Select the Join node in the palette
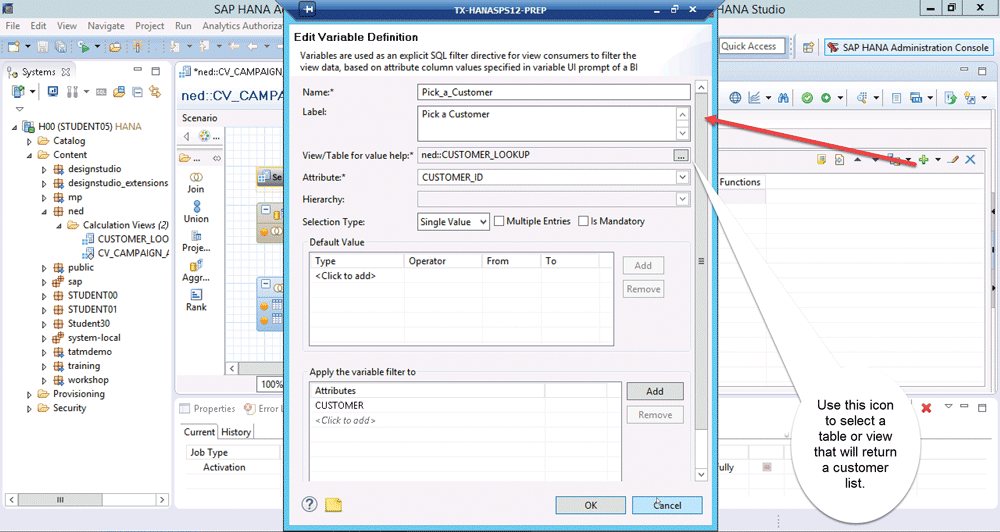This screenshot has width=1000, height=532. pyautogui.click(x=196, y=182)
